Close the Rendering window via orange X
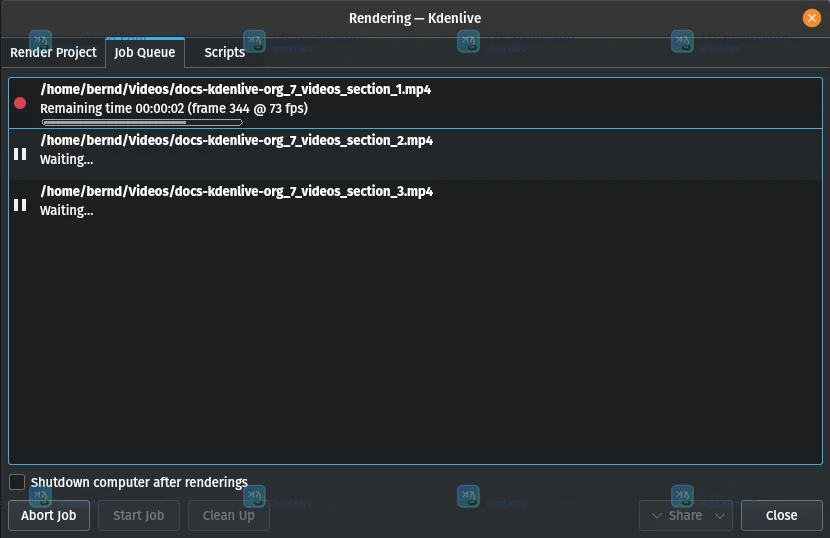The height and width of the screenshot is (538, 830). click(811, 18)
